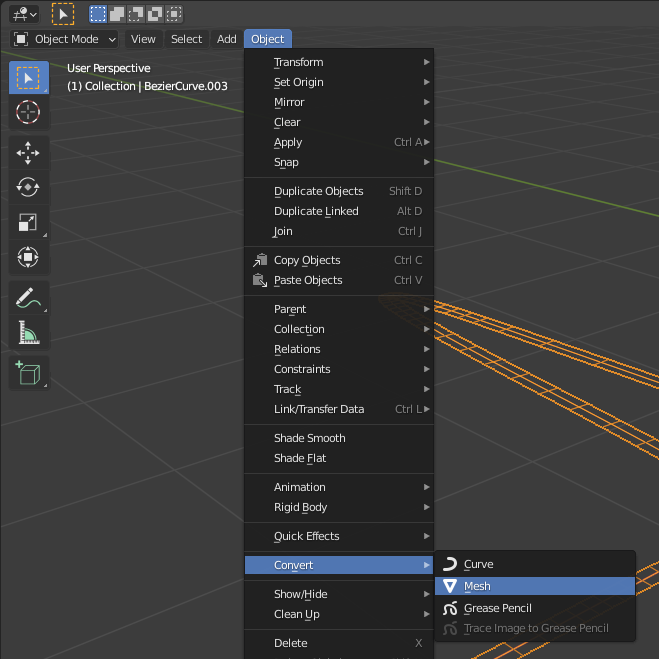Set selection mode to Invert (Difference)
This screenshot has width=659, height=659.
tap(155, 14)
